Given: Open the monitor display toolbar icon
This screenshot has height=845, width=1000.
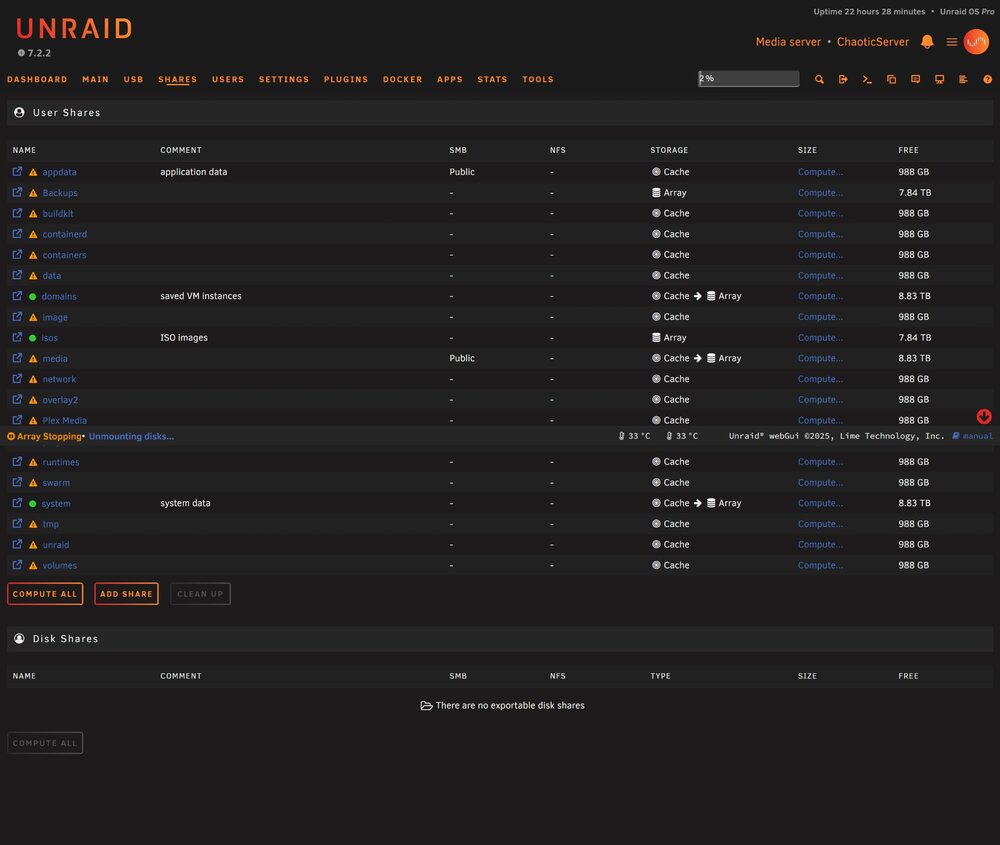Looking at the screenshot, I should pyautogui.click(x=939, y=79).
